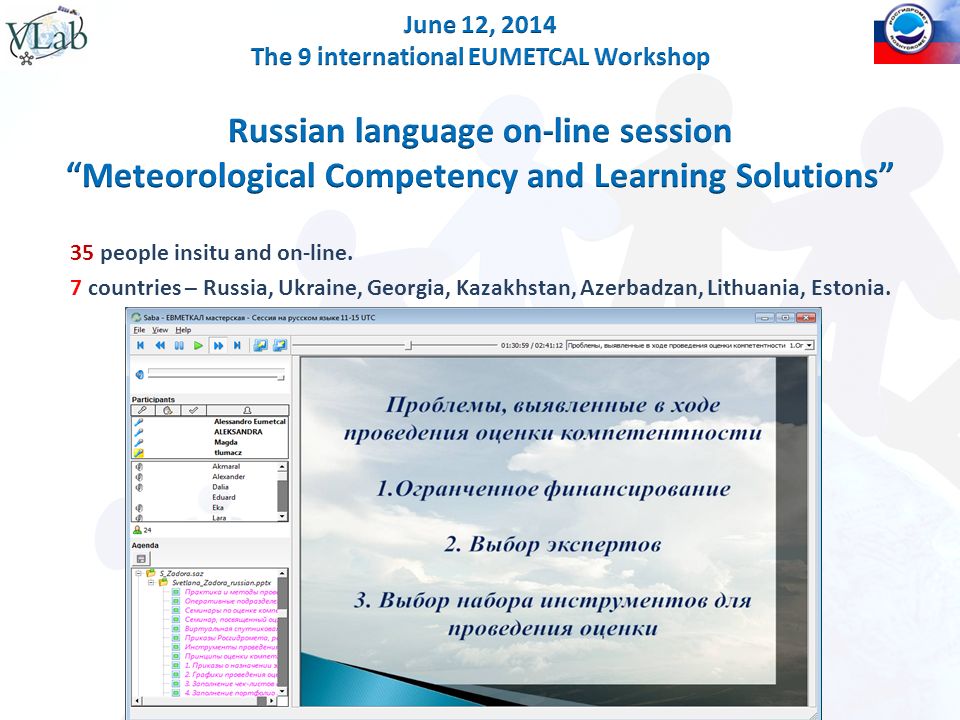Click the S_Zadora.saz folder icon
The height and width of the screenshot is (720, 960).
point(151,573)
